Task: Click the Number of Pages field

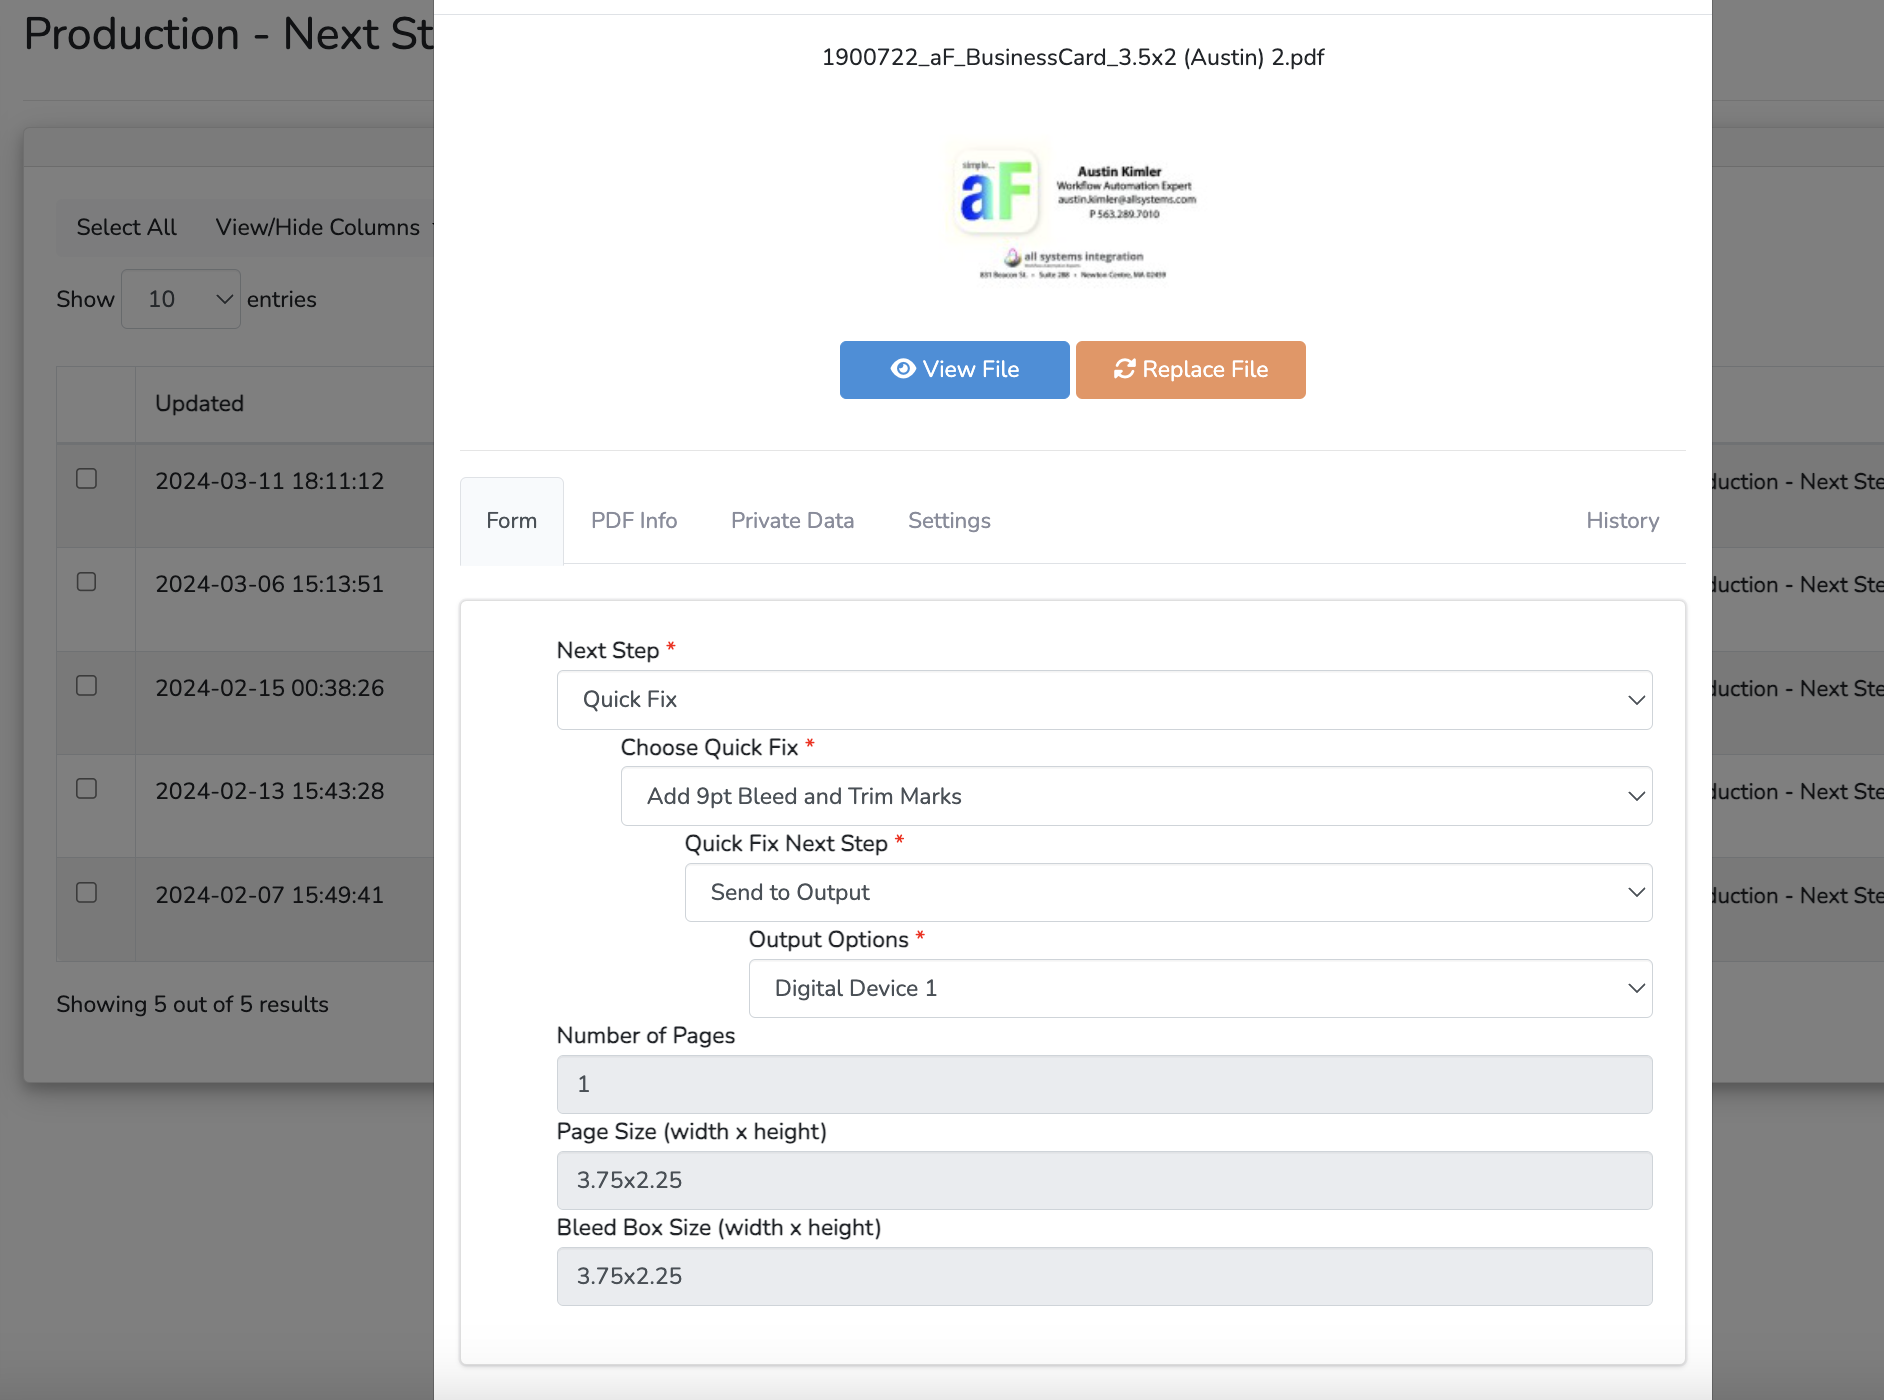Action: click(1104, 1084)
